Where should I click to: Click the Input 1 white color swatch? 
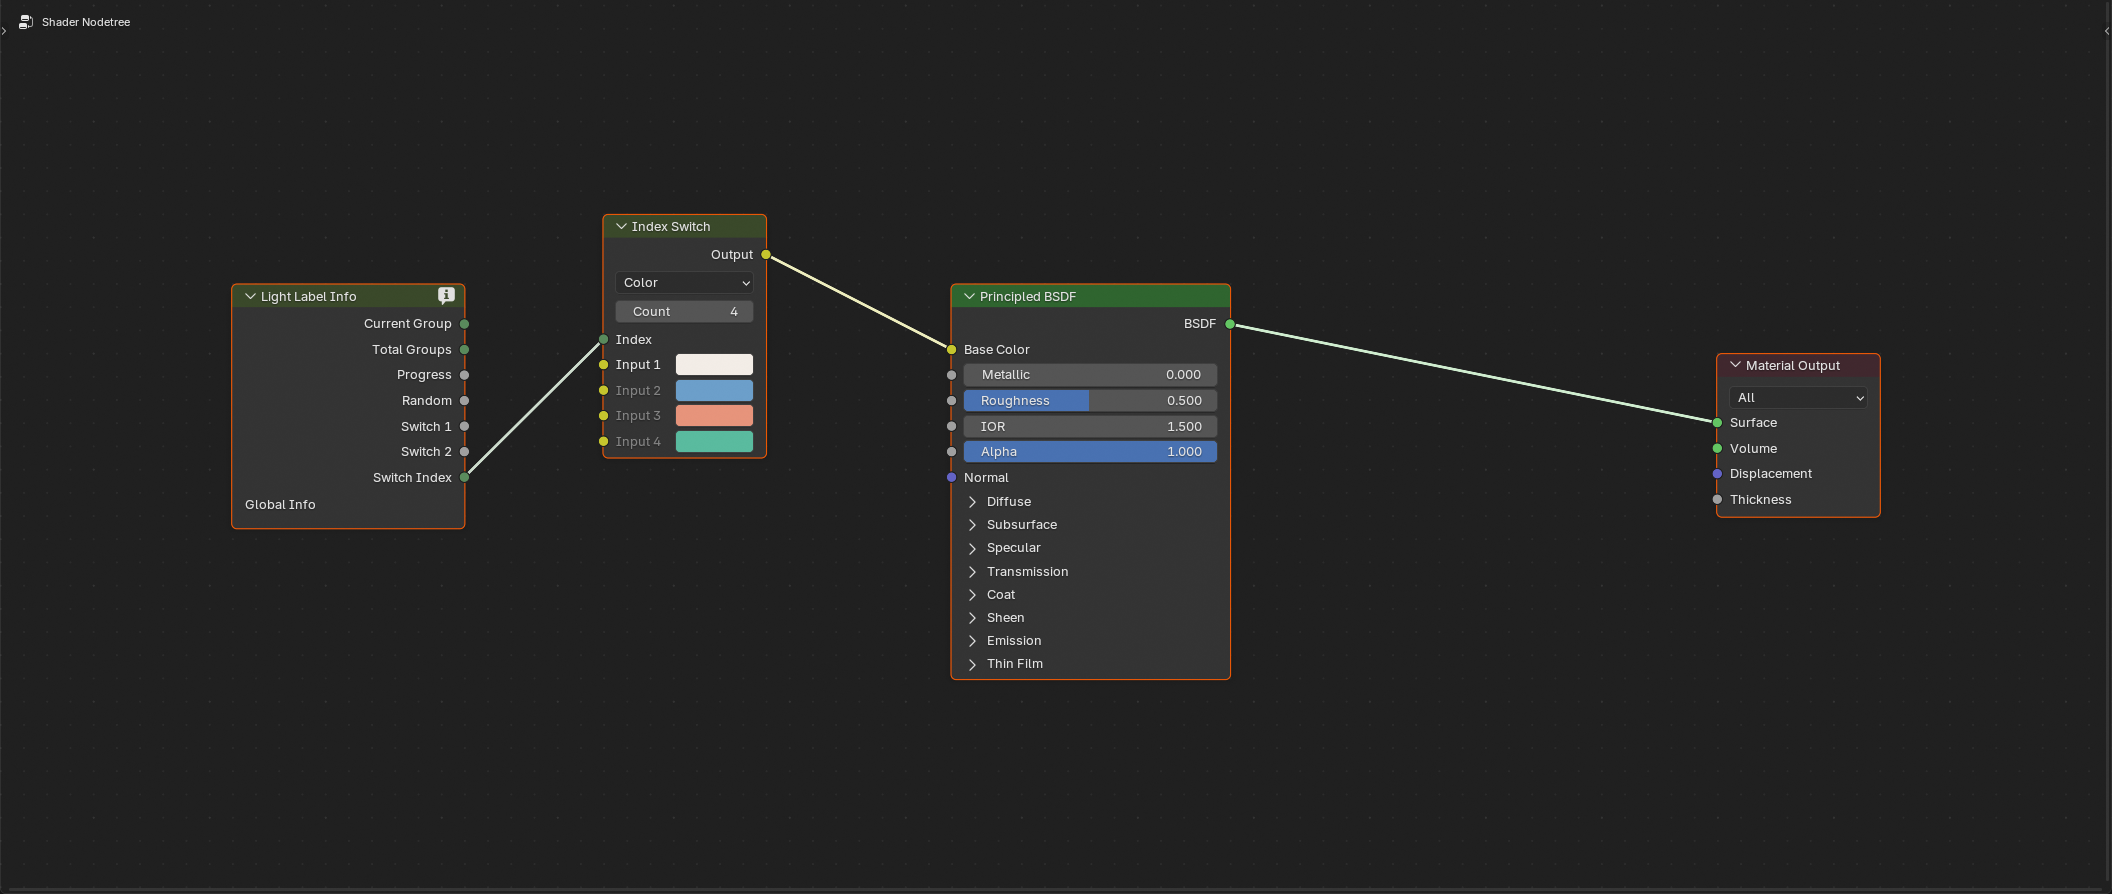[714, 365]
